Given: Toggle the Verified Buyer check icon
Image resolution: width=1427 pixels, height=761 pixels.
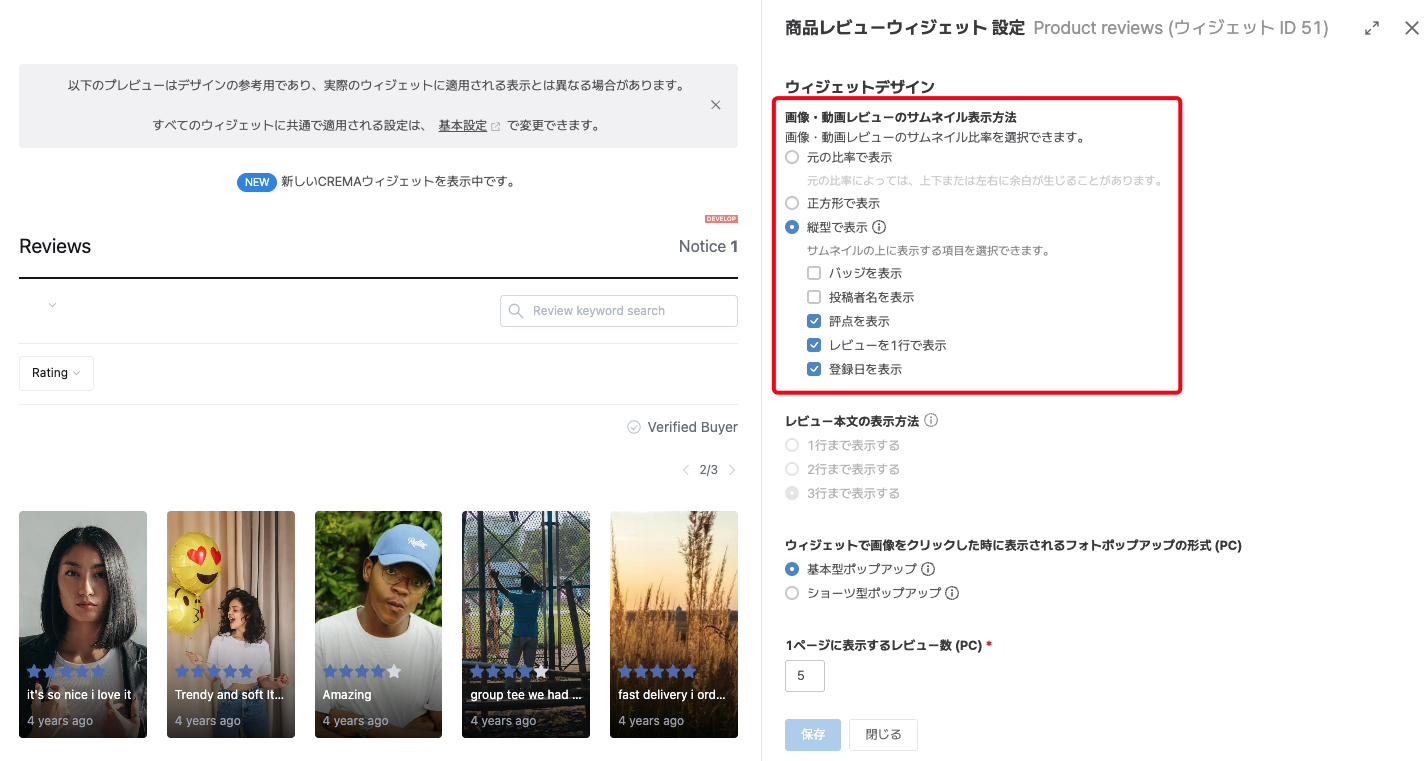Looking at the screenshot, I should click(633, 427).
